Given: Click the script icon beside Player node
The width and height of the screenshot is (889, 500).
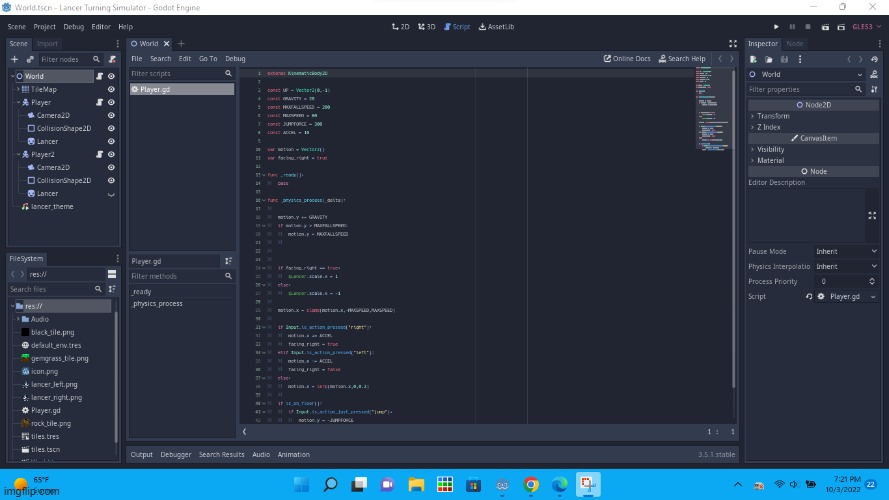Looking at the screenshot, I should point(99,102).
